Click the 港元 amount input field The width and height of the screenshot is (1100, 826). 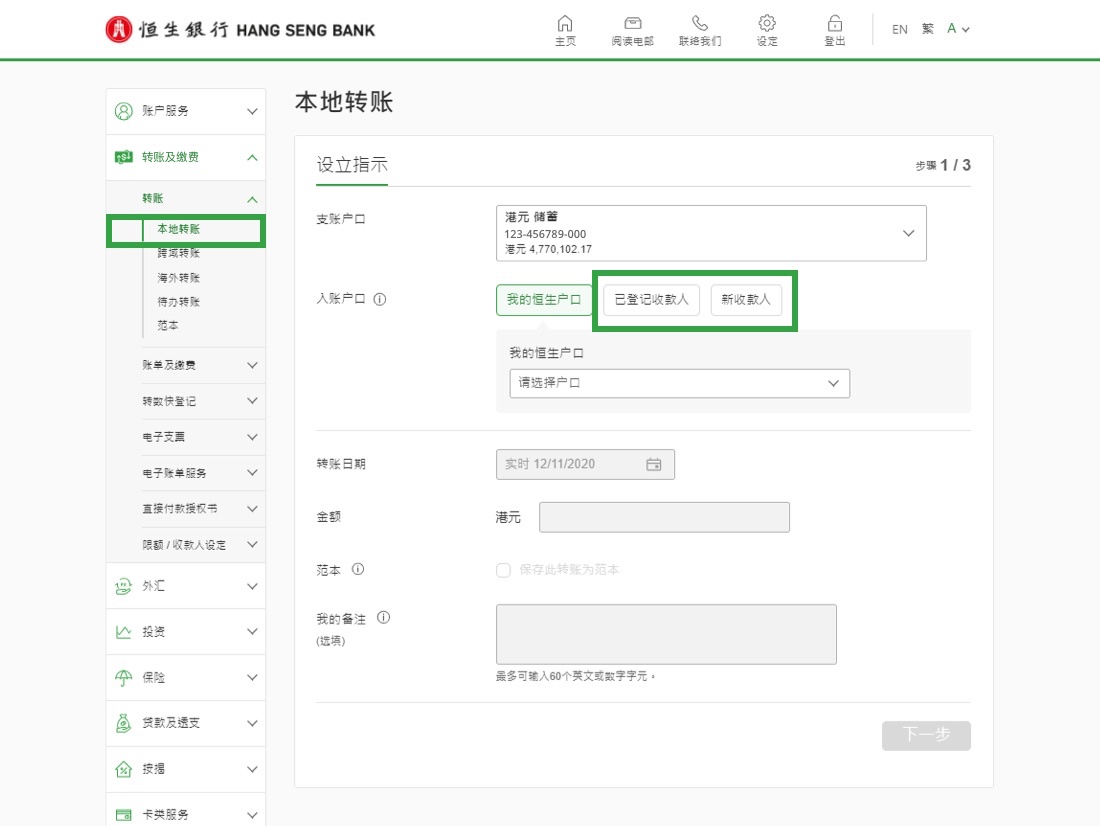click(x=664, y=517)
